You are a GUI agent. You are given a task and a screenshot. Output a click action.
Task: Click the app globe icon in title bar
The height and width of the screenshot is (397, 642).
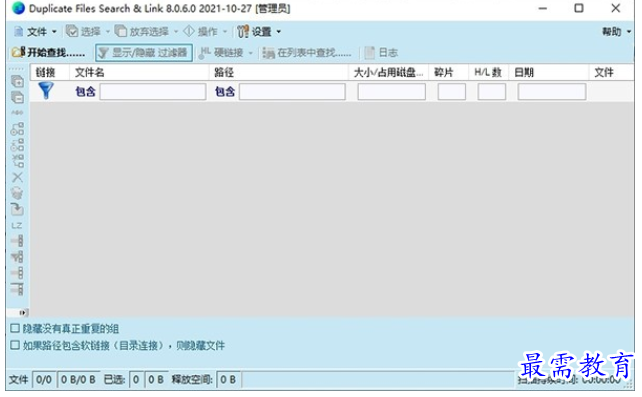pyautogui.click(x=18, y=8)
